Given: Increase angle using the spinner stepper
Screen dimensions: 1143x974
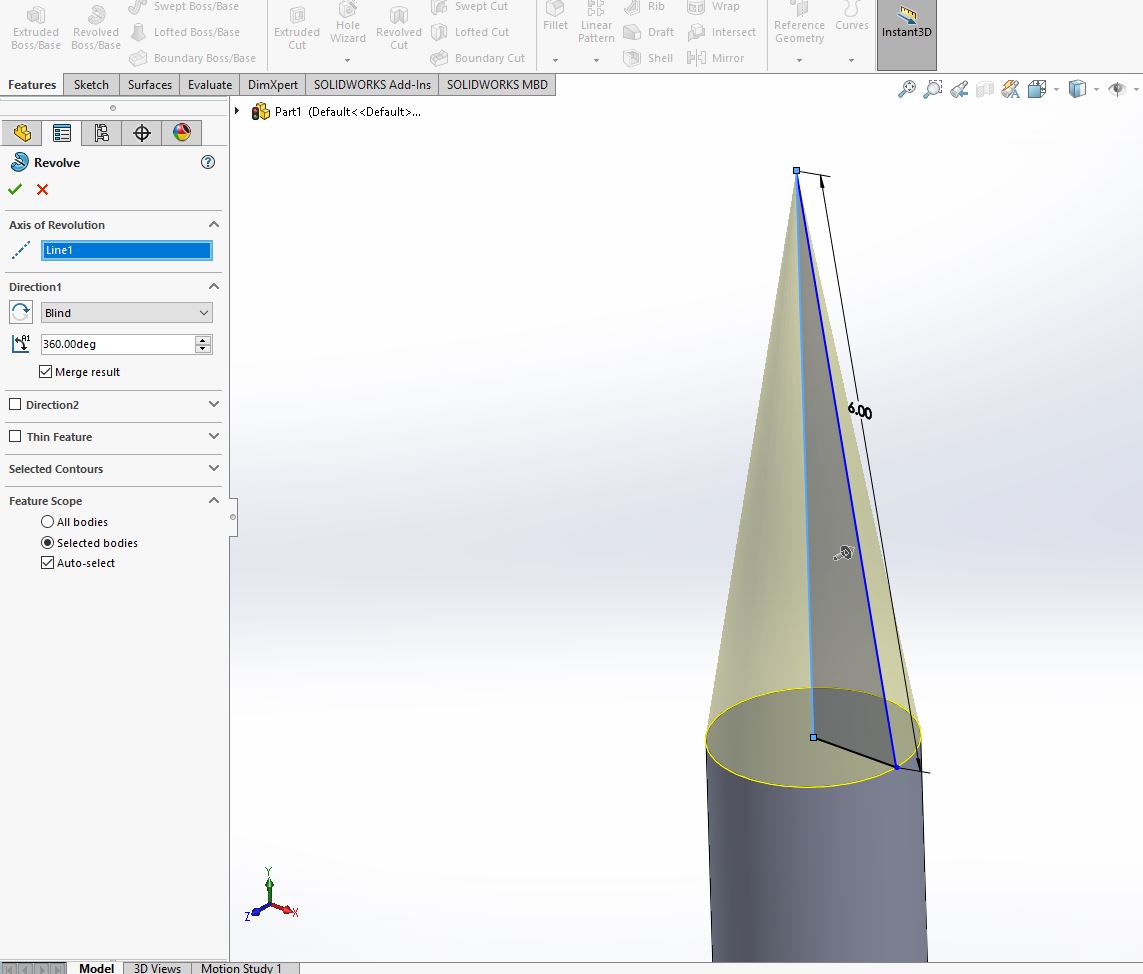Looking at the screenshot, I should pos(201,338).
